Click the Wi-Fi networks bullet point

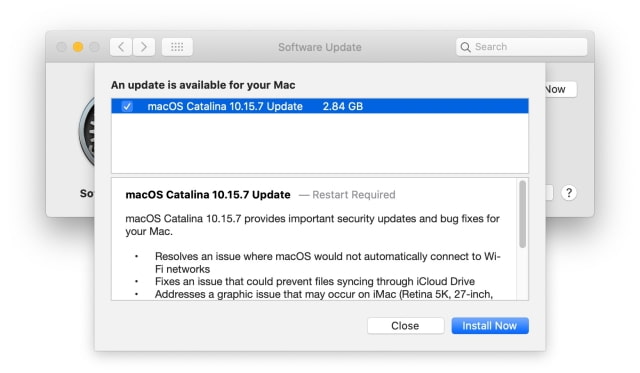(x=327, y=263)
